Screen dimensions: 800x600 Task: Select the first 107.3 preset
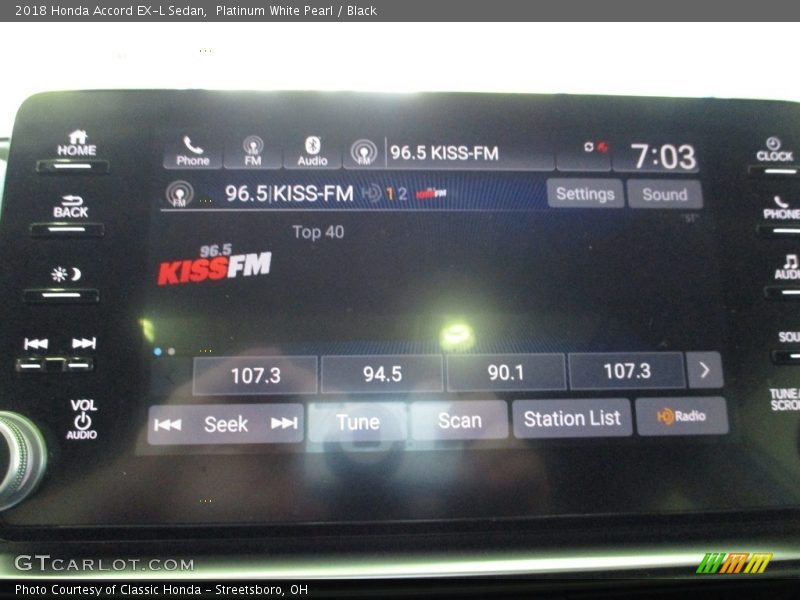tap(255, 376)
